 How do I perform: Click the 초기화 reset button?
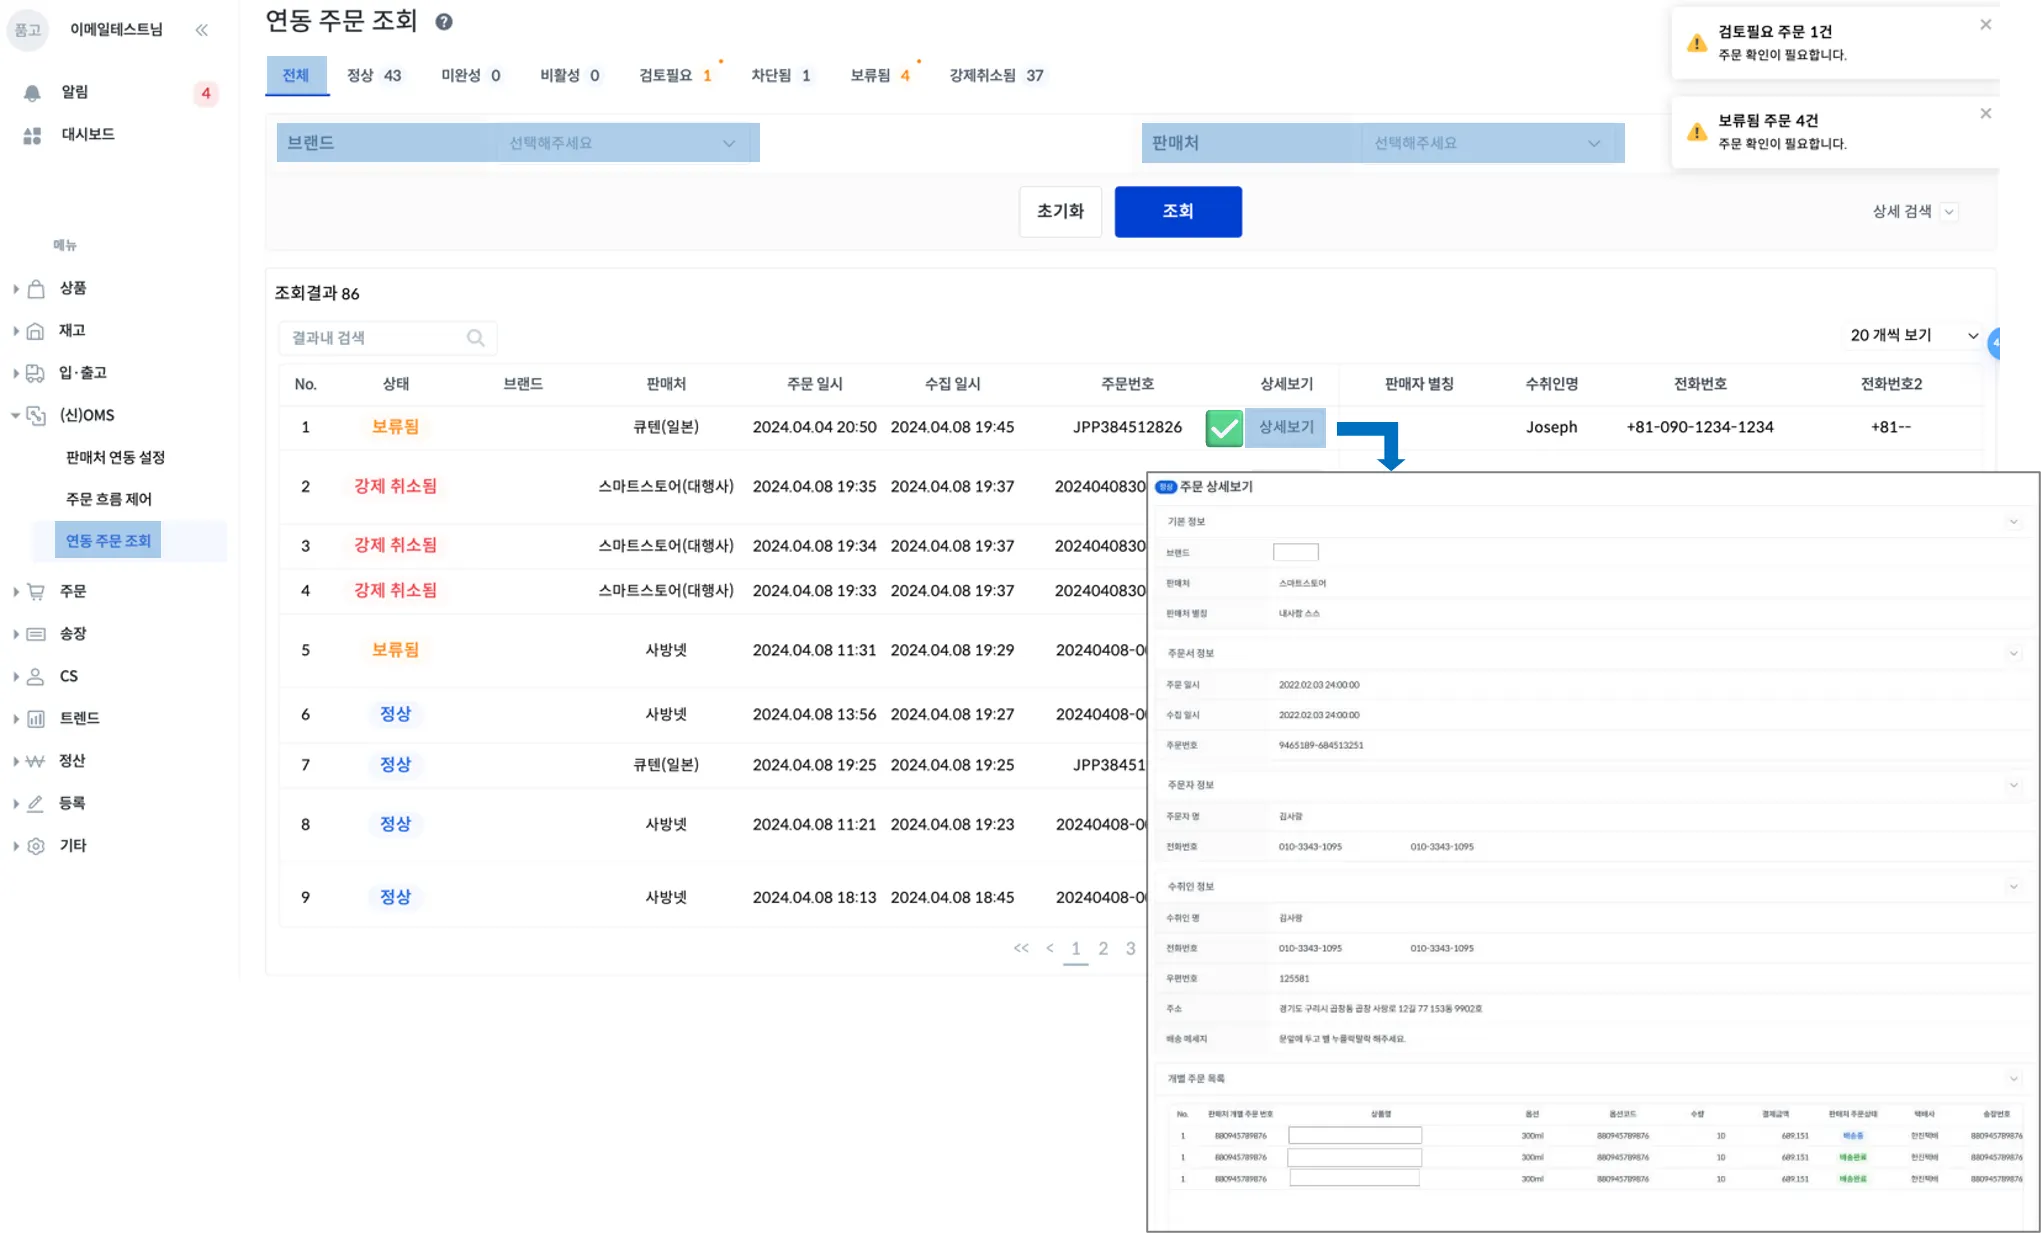[x=1060, y=212]
